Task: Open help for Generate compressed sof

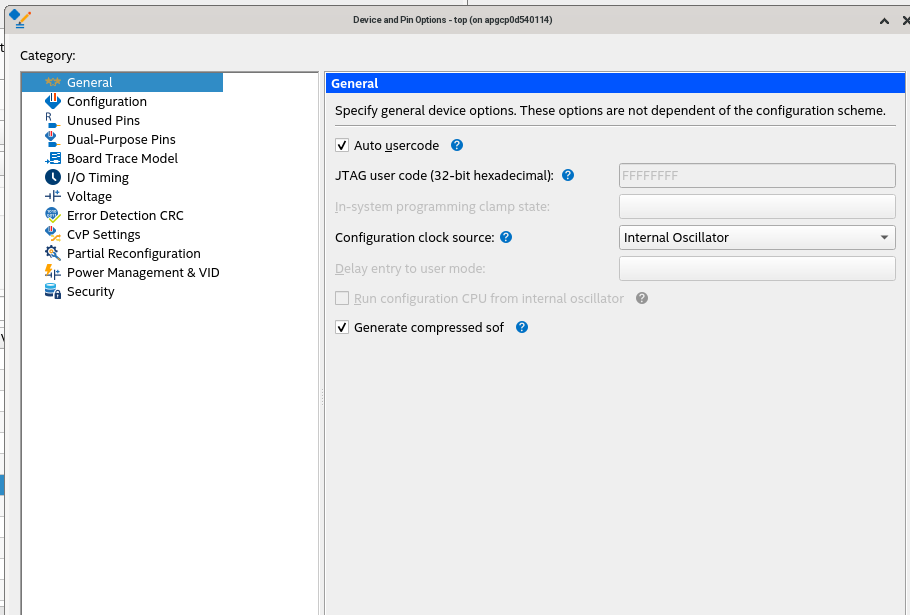Action: (521, 327)
